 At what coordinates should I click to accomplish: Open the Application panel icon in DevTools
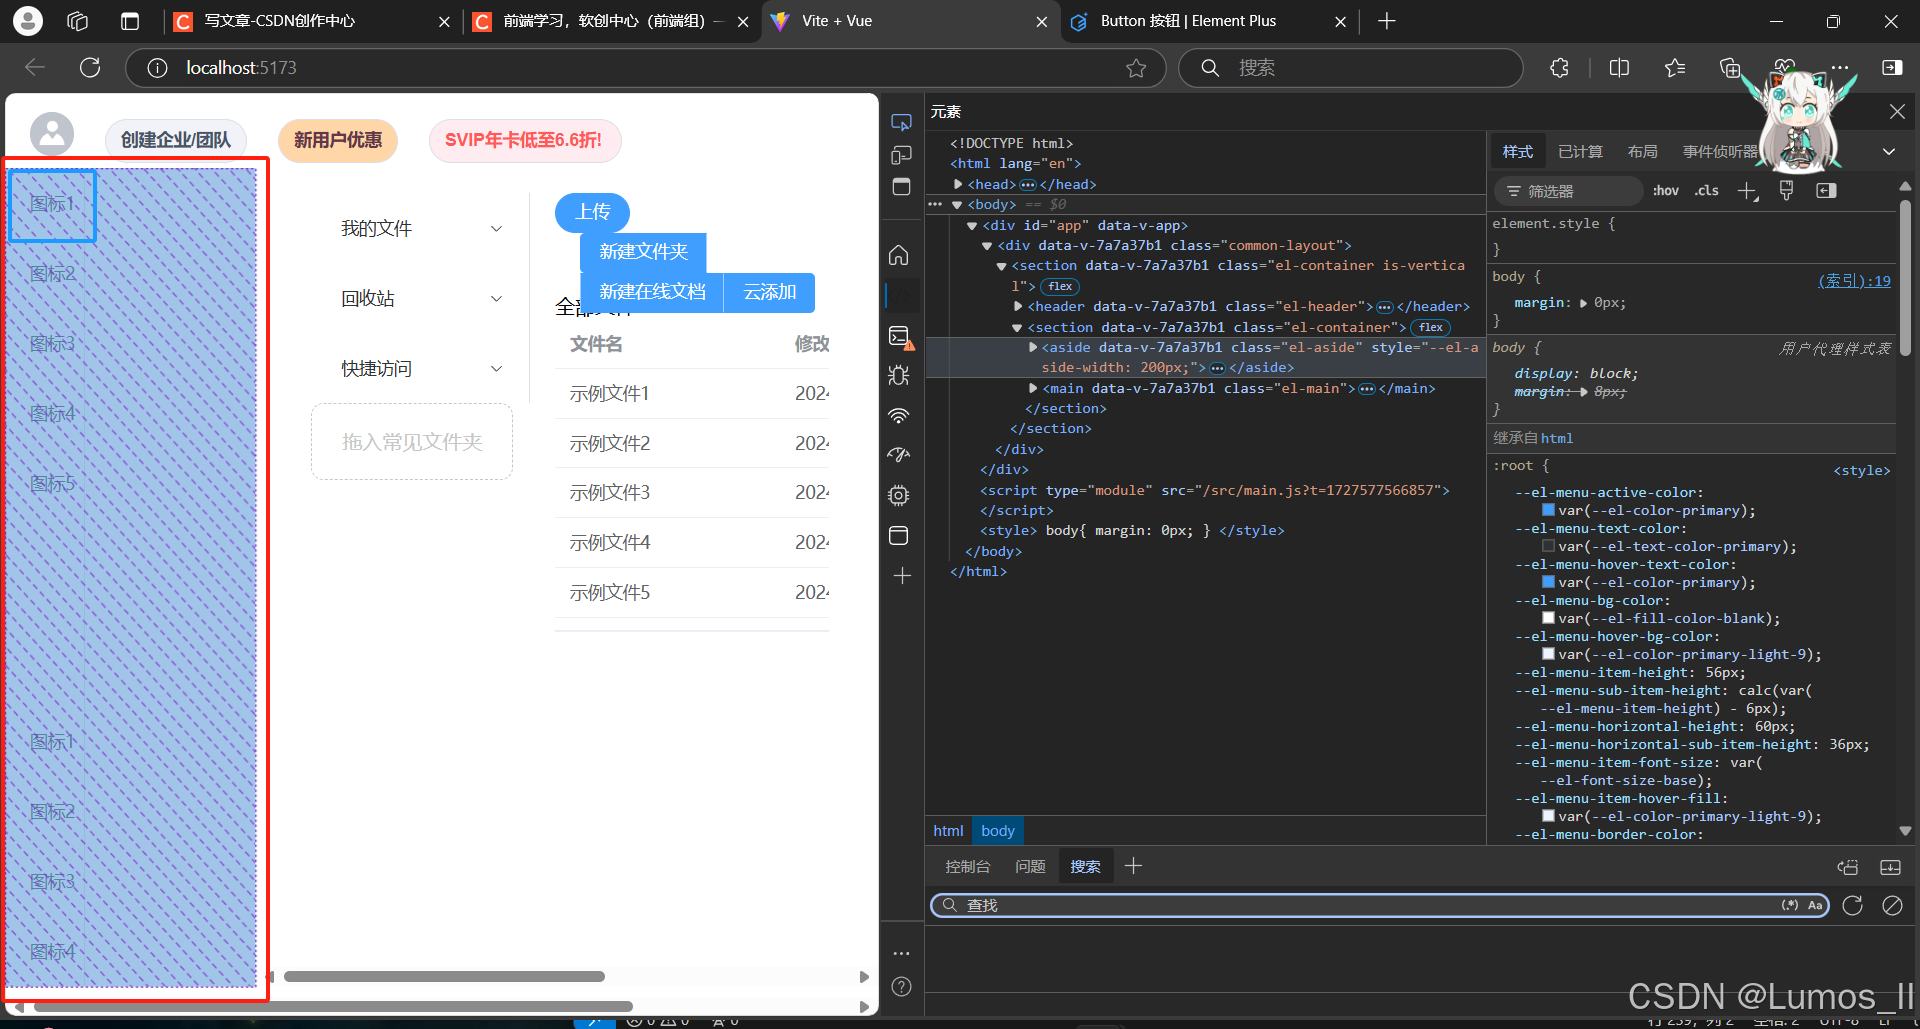pyautogui.click(x=899, y=535)
